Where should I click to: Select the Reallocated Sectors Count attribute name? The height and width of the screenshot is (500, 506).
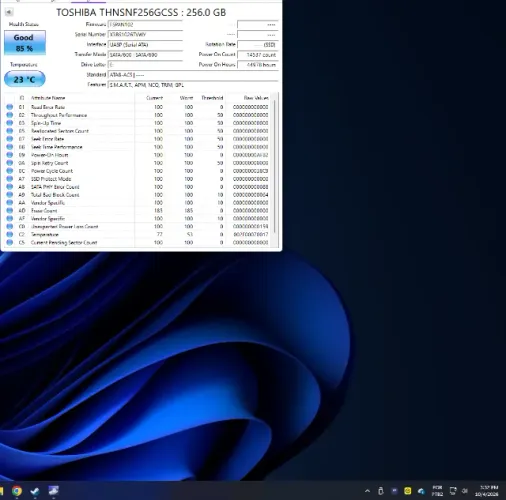60,131
